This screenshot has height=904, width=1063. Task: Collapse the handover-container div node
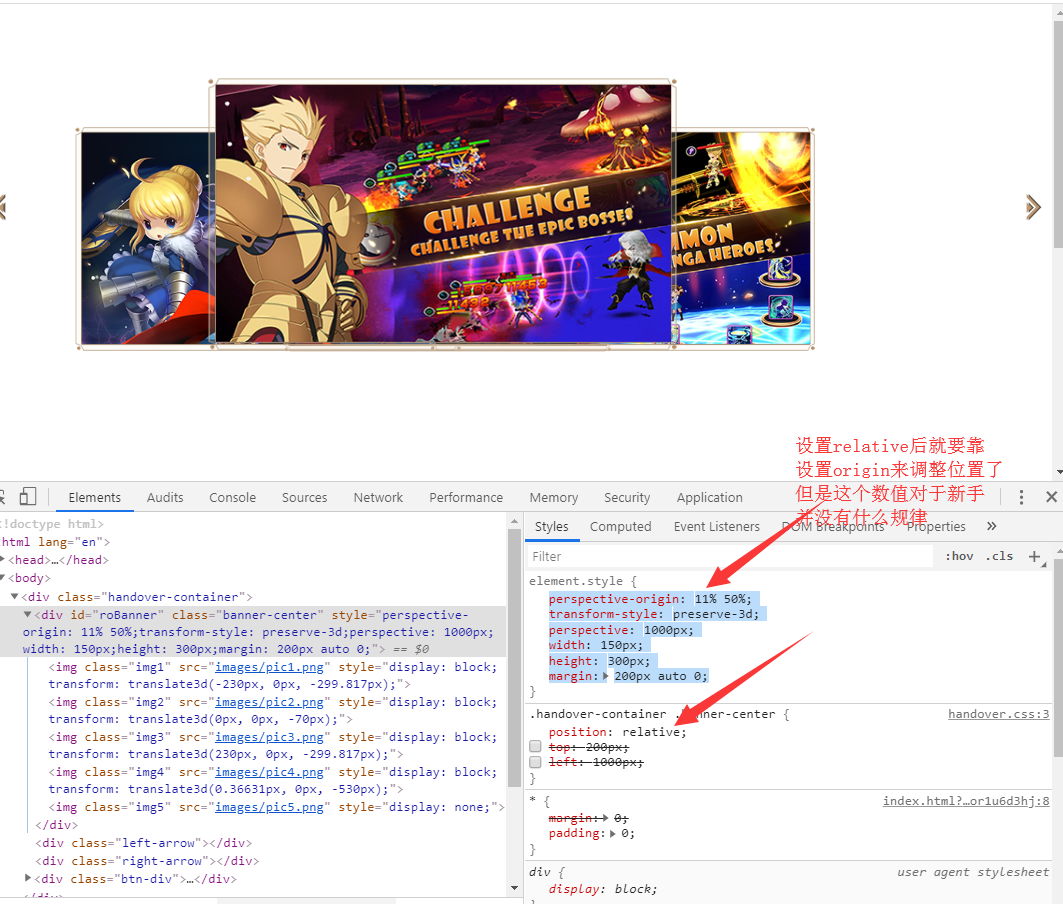(14, 596)
